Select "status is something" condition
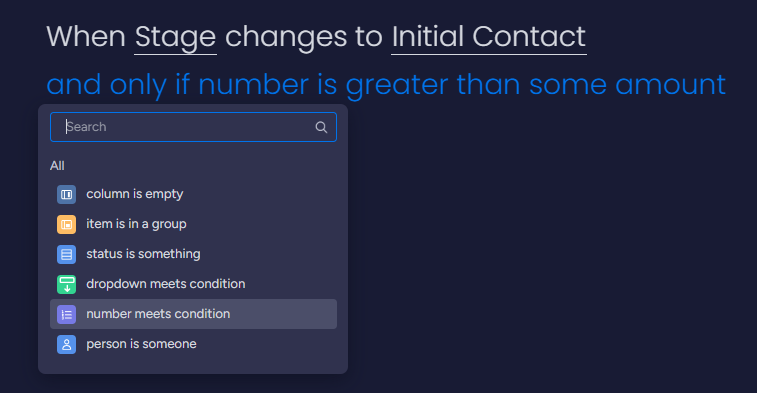This screenshot has width=757, height=393. pyautogui.click(x=193, y=254)
